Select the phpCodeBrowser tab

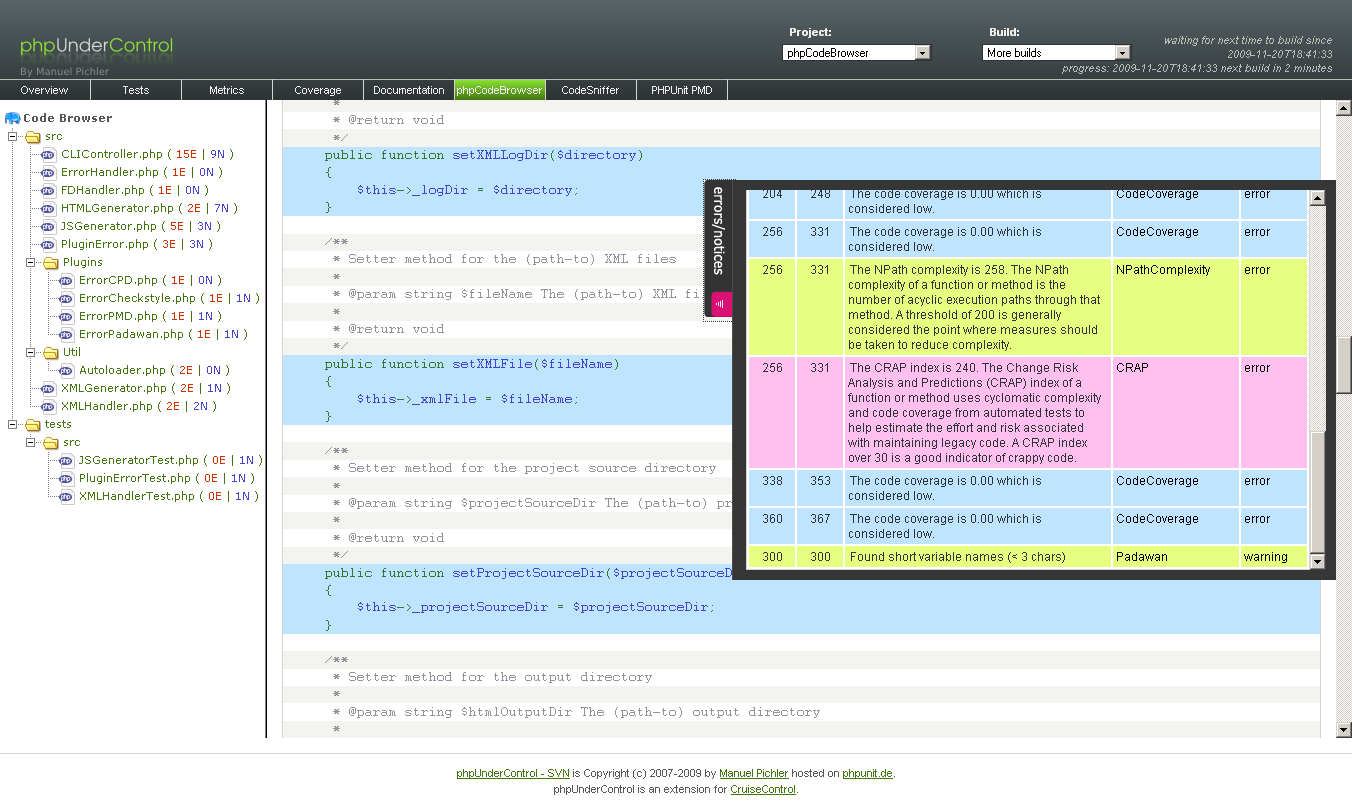500,90
